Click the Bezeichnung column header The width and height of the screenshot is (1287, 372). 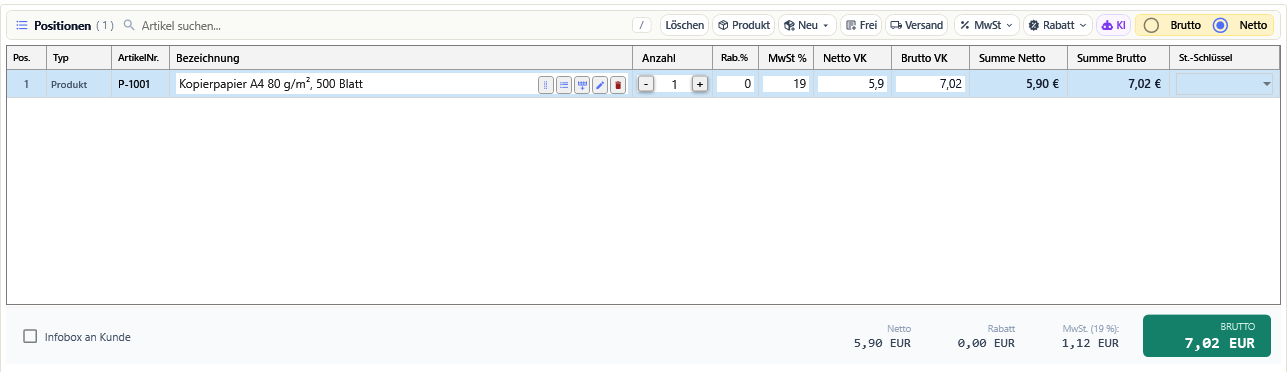coord(401,58)
